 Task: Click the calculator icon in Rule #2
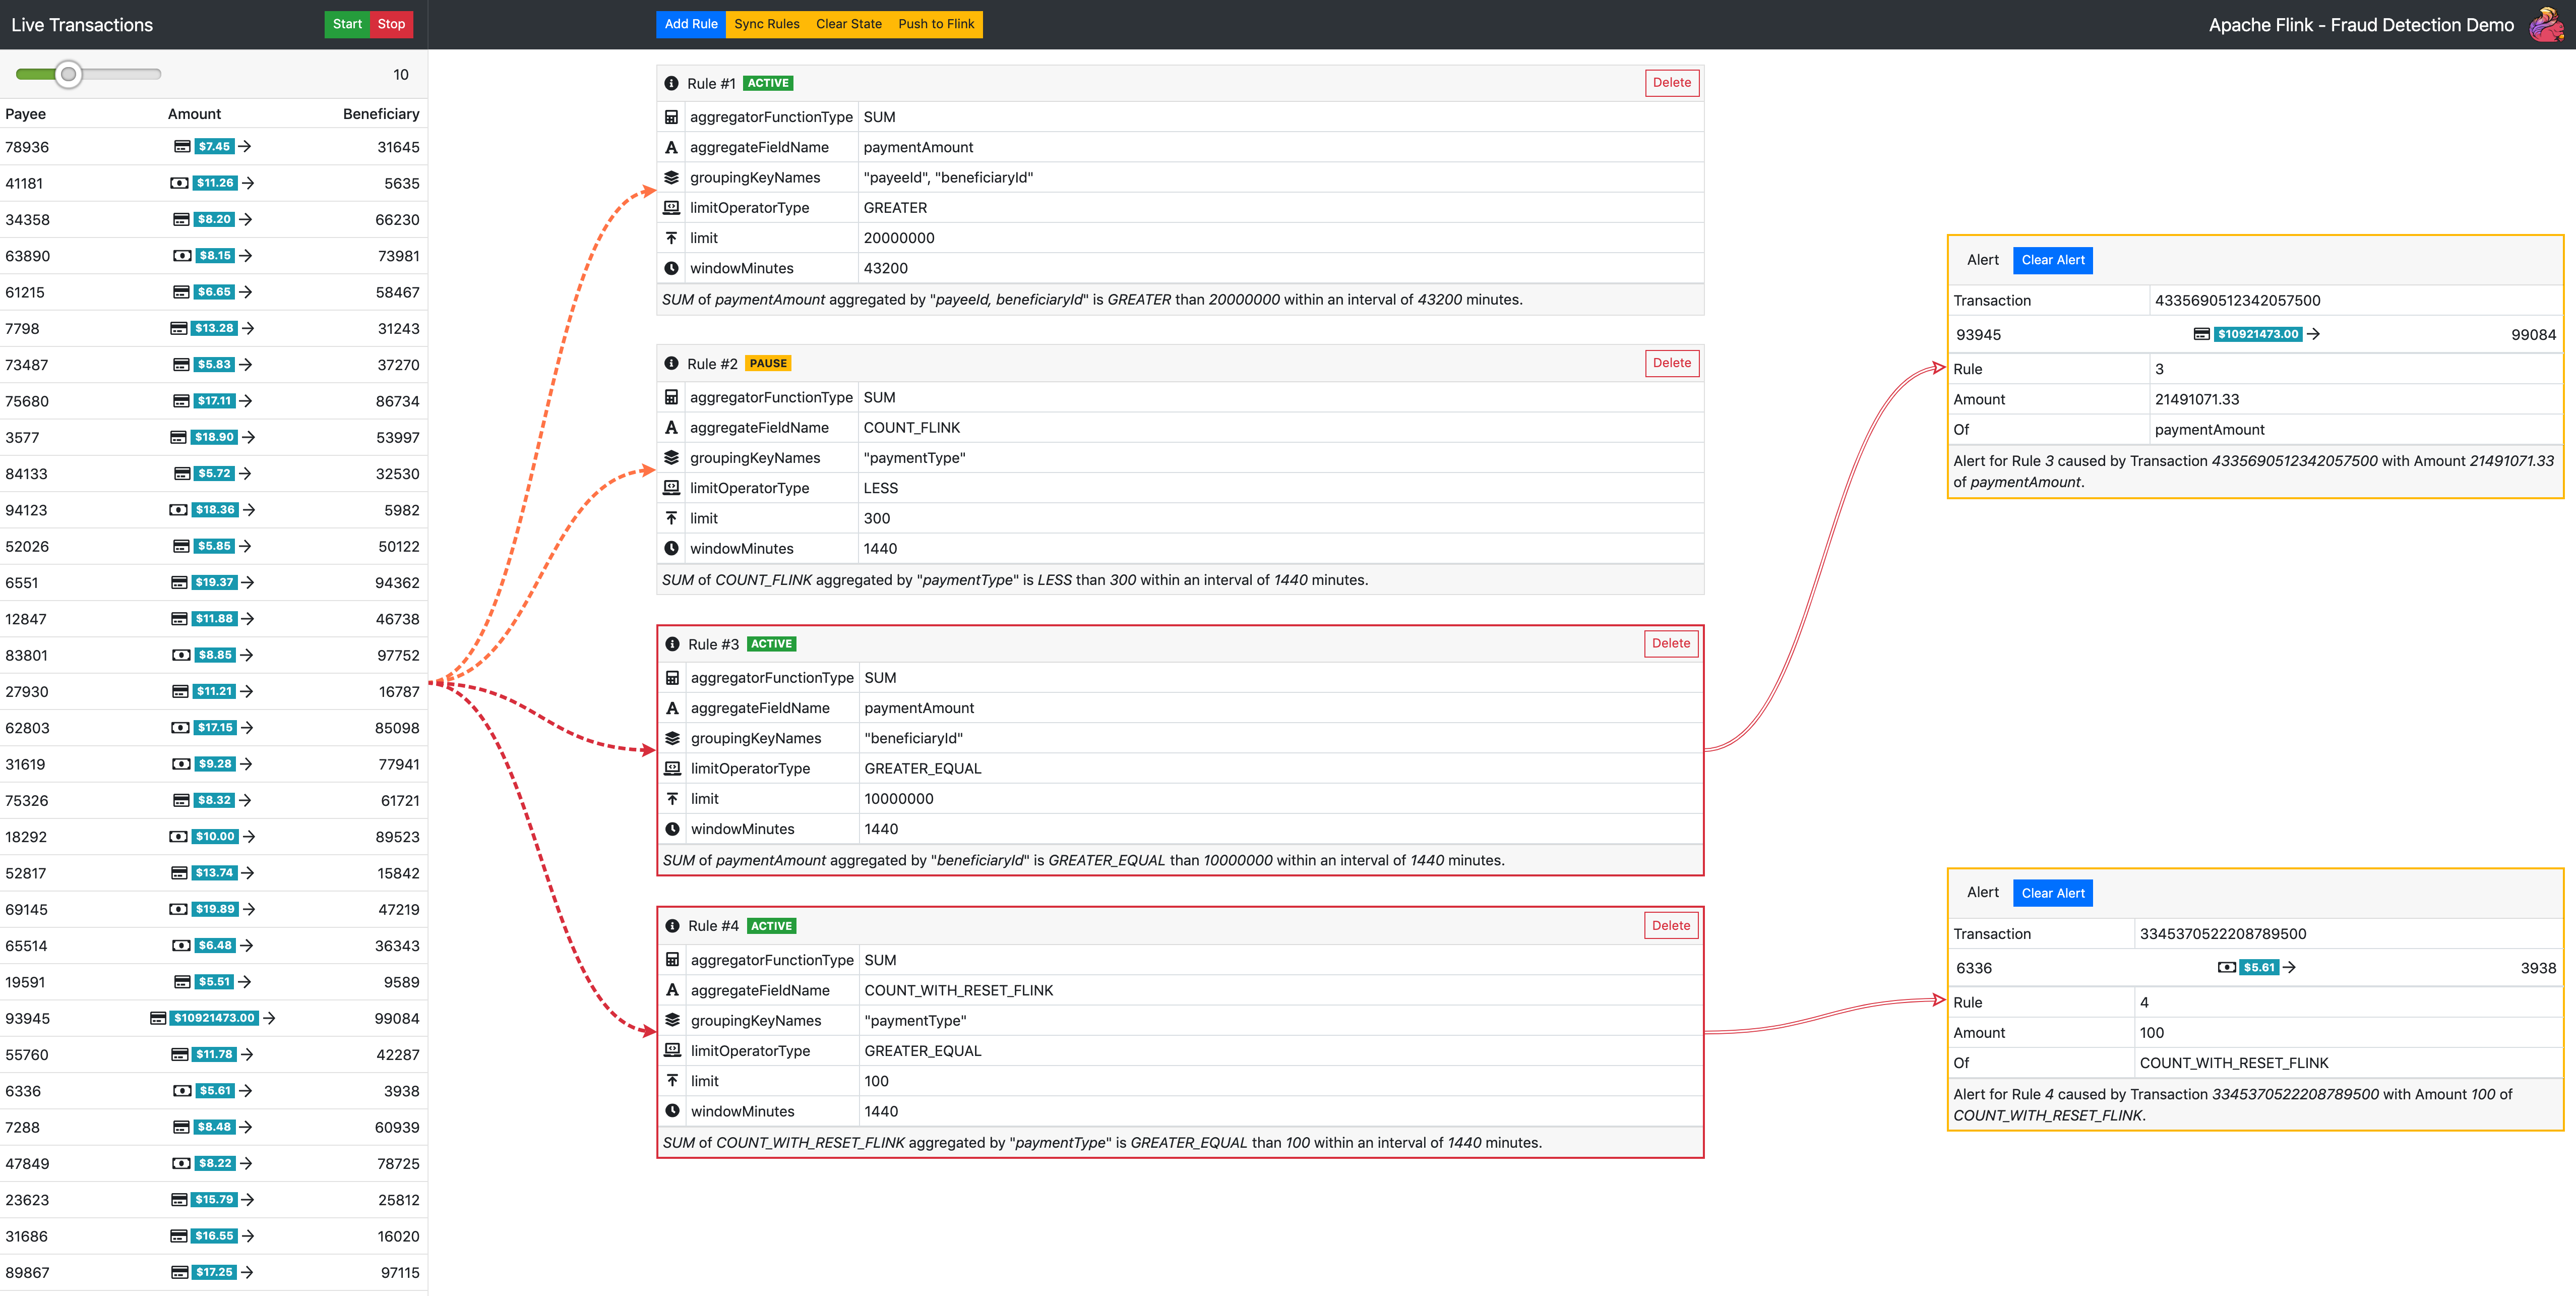click(671, 397)
